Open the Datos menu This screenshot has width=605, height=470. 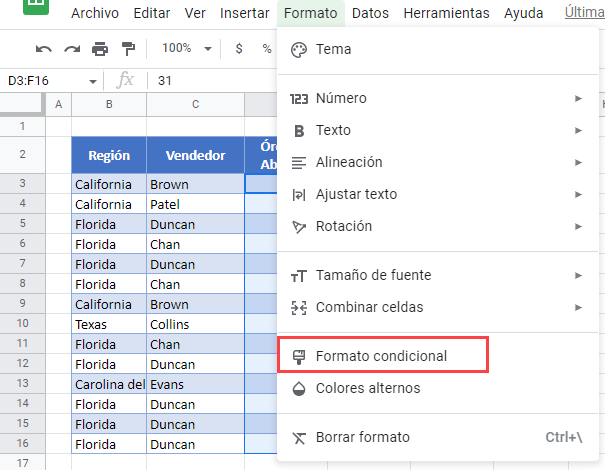(x=370, y=13)
